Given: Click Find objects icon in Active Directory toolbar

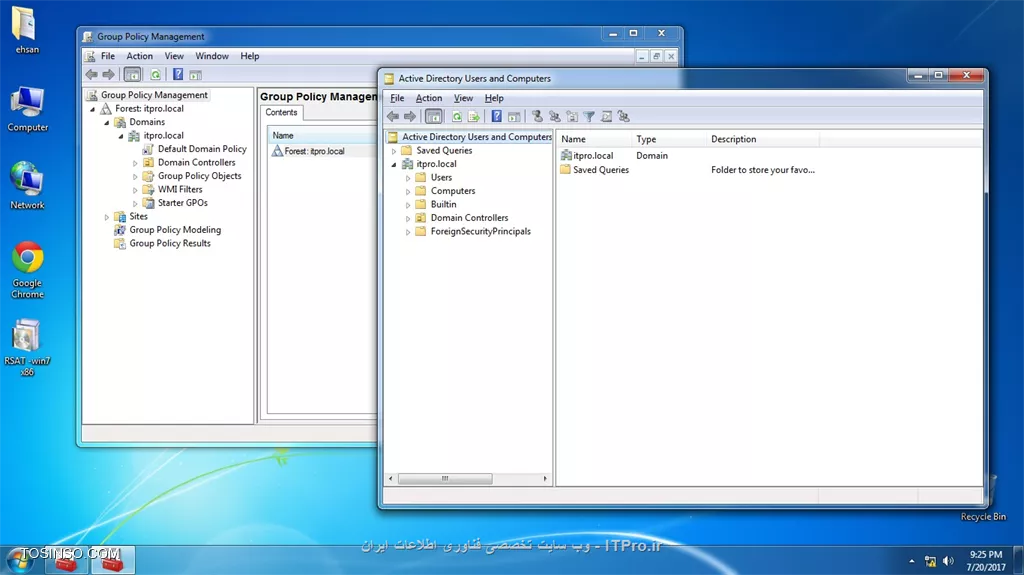Looking at the screenshot, I should click(x=607, y=116).
